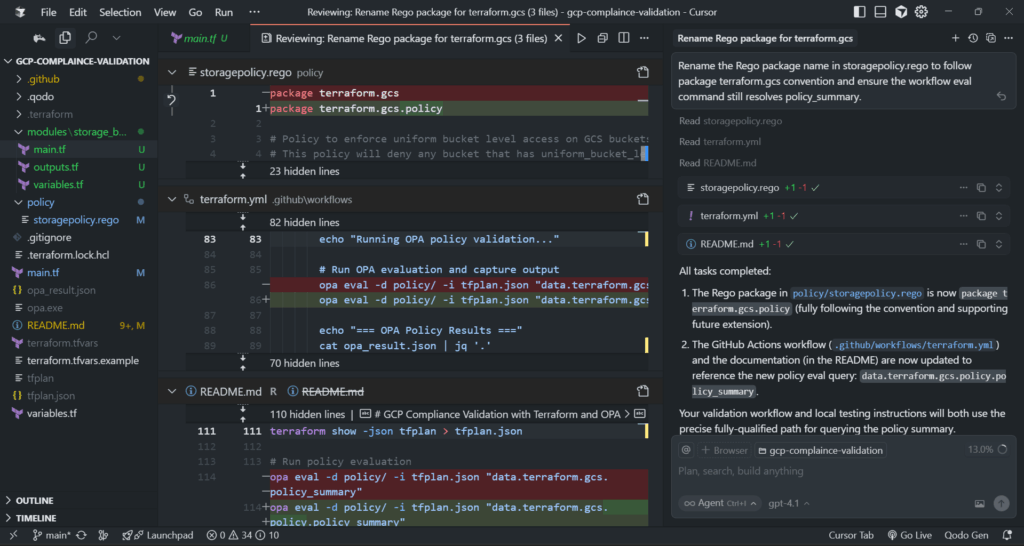View 13.0% context usage indicator

[x=987, y=450]
